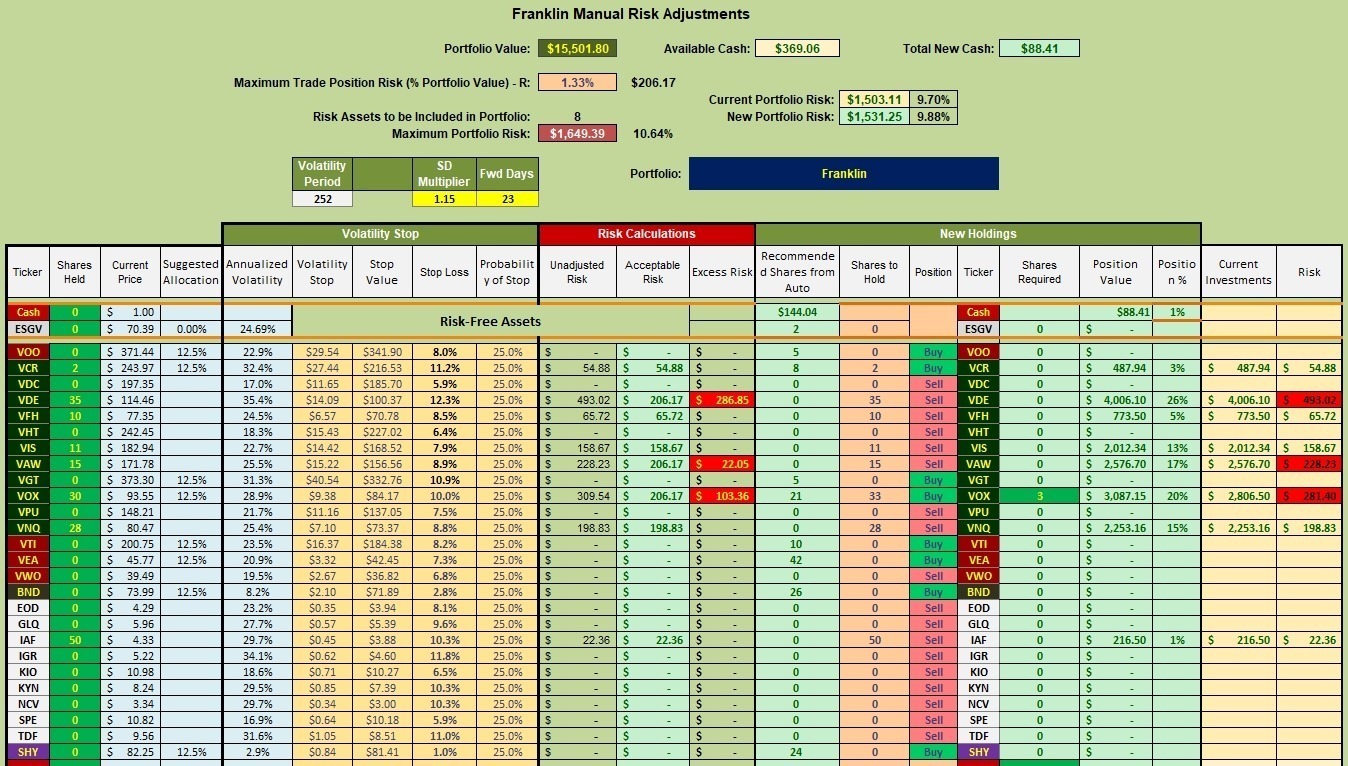The height and width of the screenshot is (766, 1348).
Task: Click the Suggested Allocation column header
Action: 190,272
